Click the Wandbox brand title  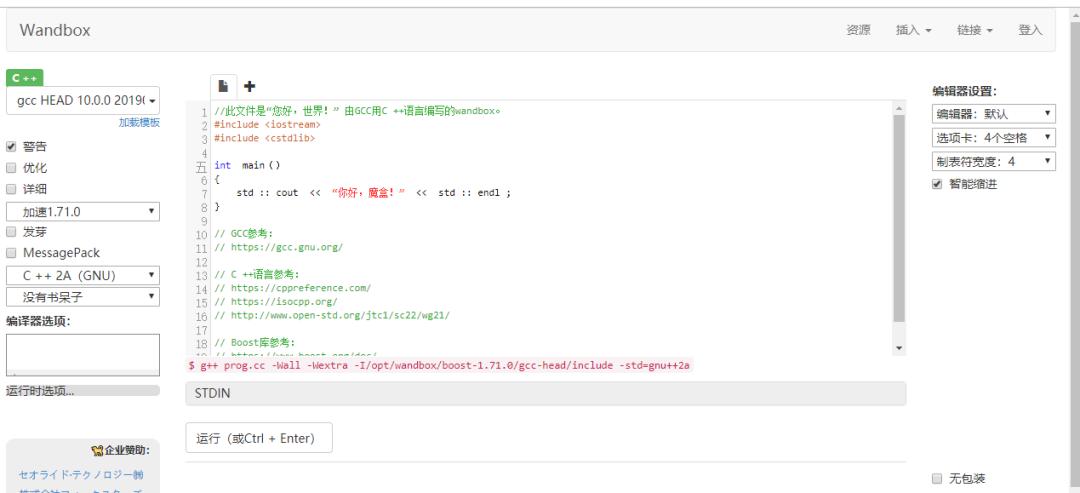click(55, 30)
